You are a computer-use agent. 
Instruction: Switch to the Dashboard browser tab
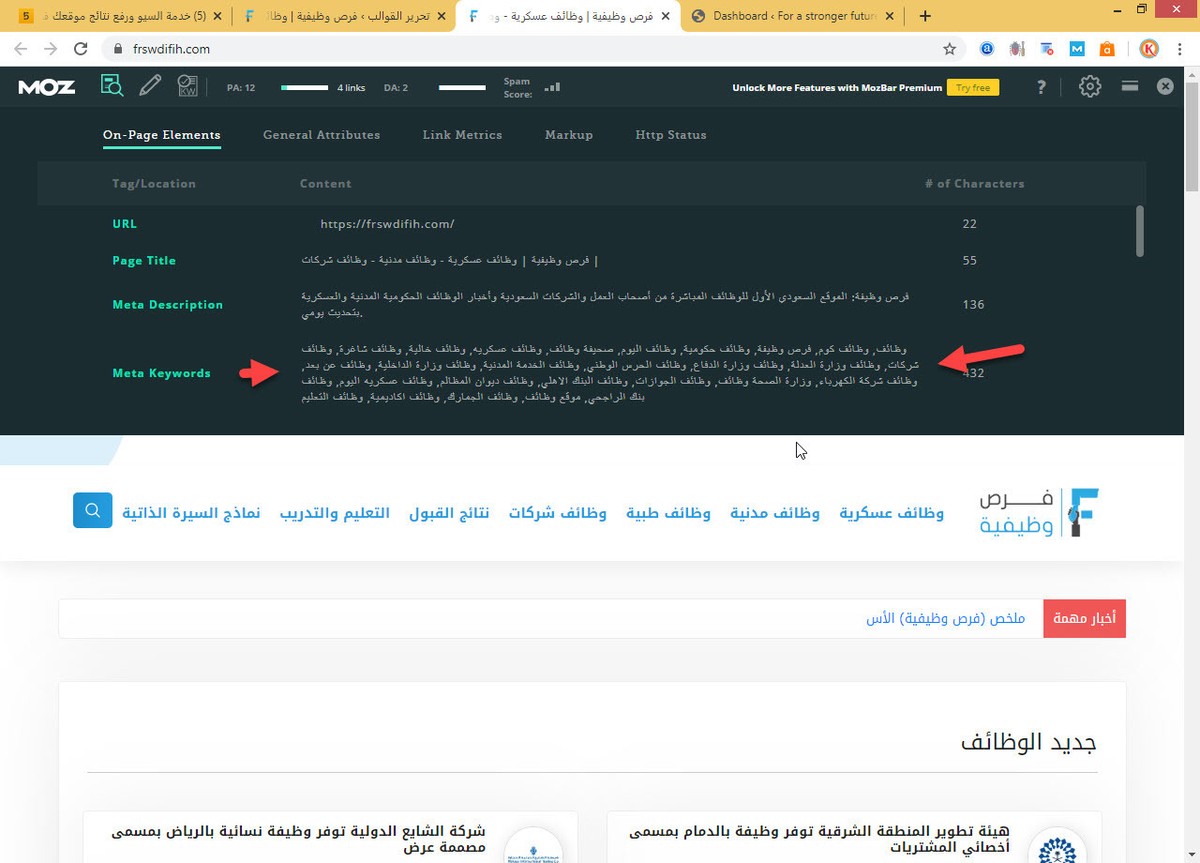(x=791, y=16)
